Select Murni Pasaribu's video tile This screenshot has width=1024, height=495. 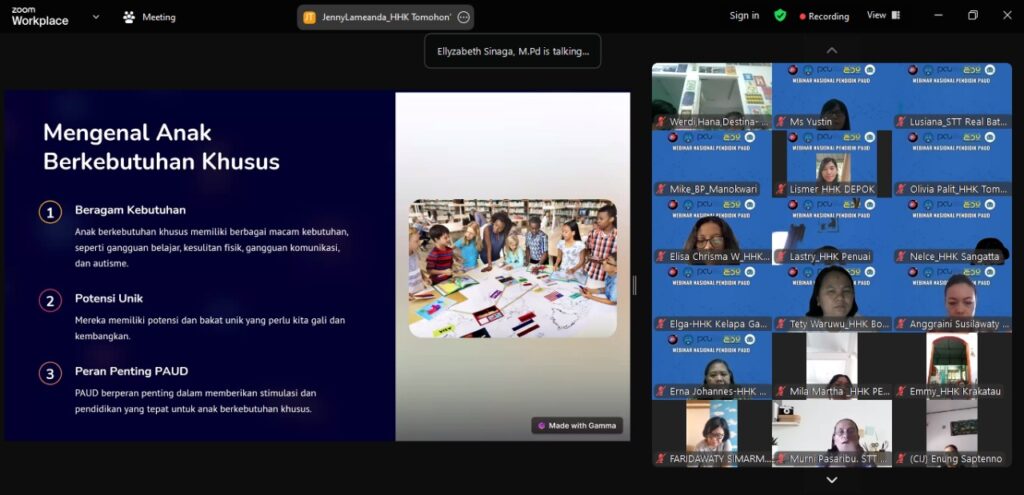[x=831, y=433]
